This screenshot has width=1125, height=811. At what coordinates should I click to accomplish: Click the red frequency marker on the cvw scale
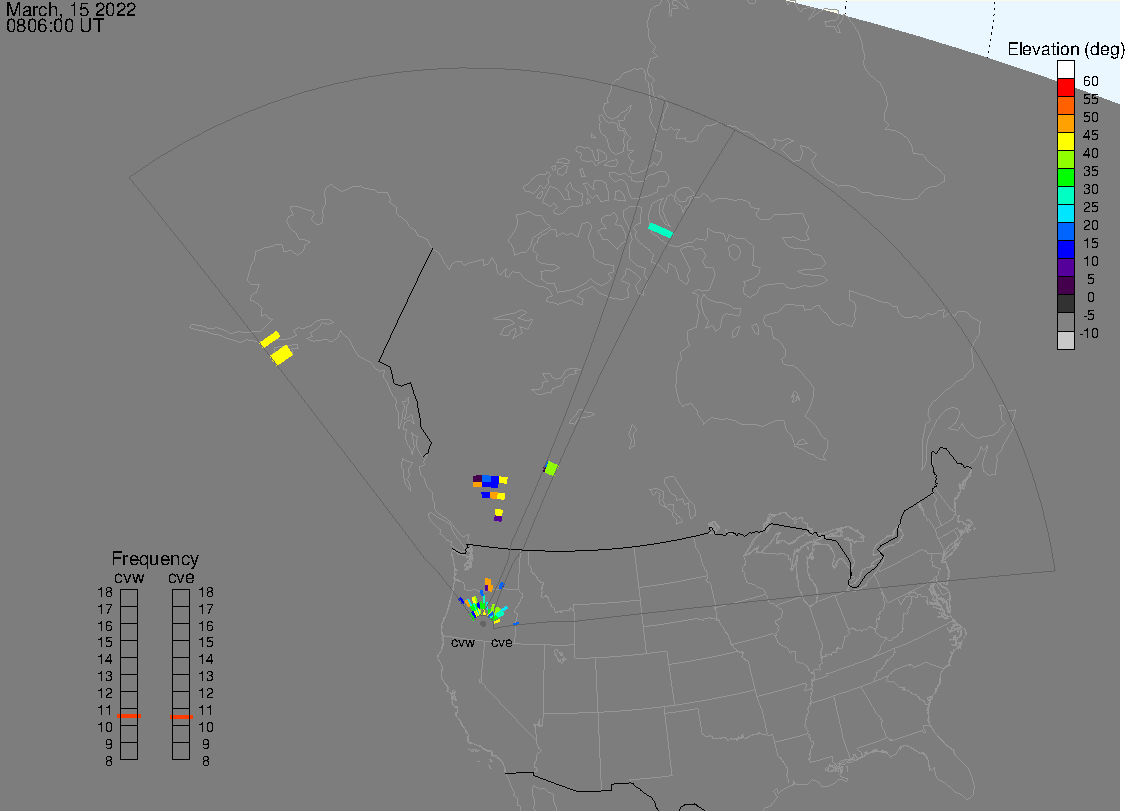(x=129, y=716)
